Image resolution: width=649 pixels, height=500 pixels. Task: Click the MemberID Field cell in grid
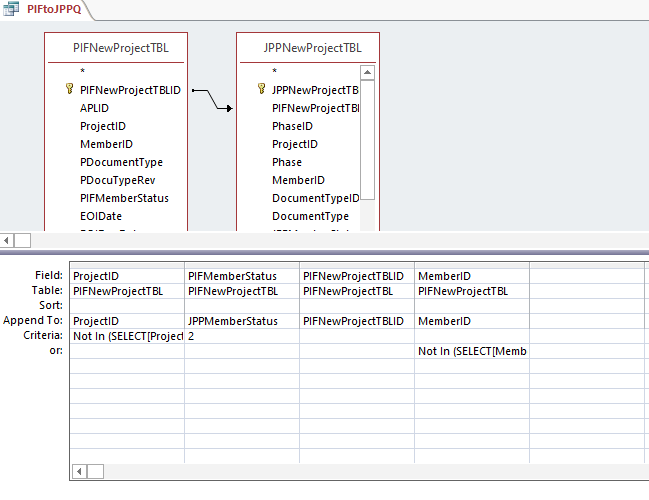pos(472,276)
